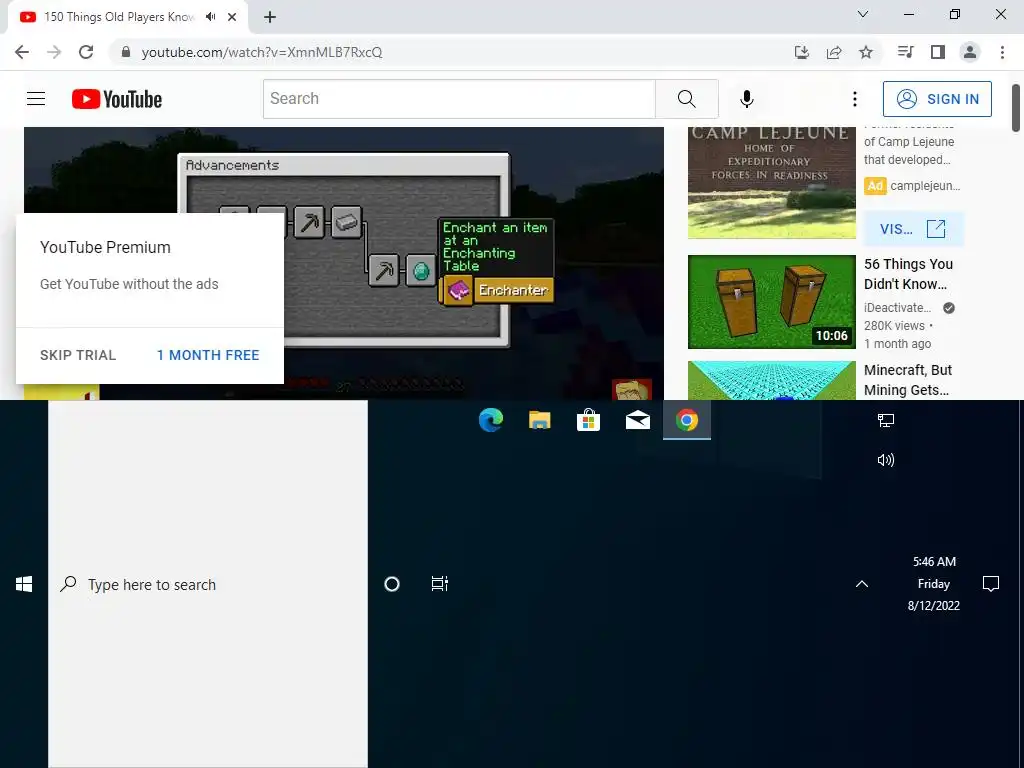The width and height of the screenshot is (1024, 768).
Task: Open volume speaker tray icon
Action: pyautogui.click(x=886, y=460)
